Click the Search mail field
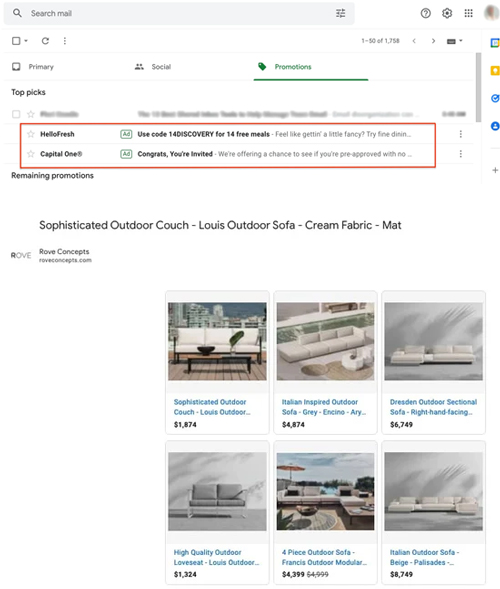Image resolution: width=500 pixels, height=589 pixels. [179, 14]
